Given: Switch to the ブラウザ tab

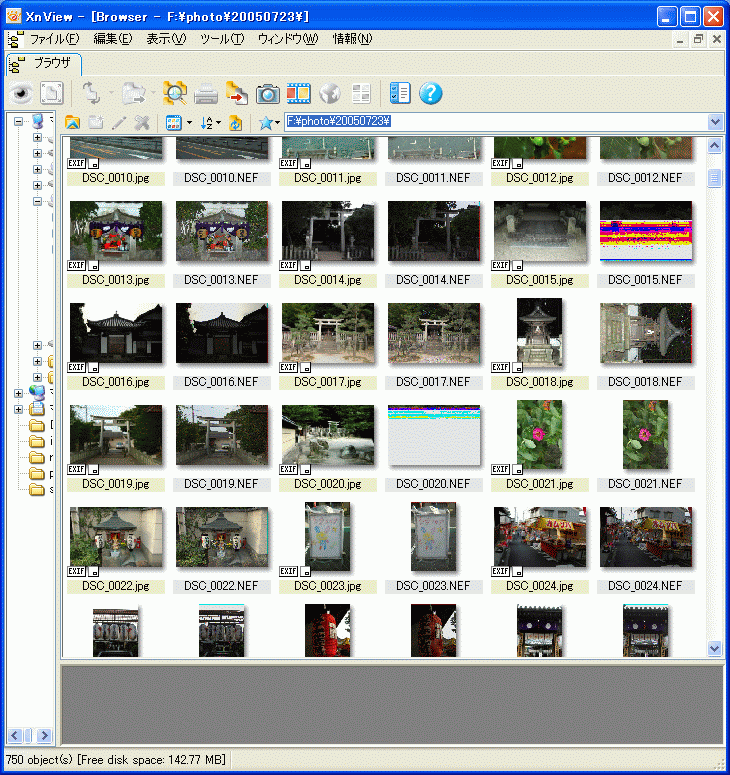Looking at the screenshot, I should pos(45,63).
